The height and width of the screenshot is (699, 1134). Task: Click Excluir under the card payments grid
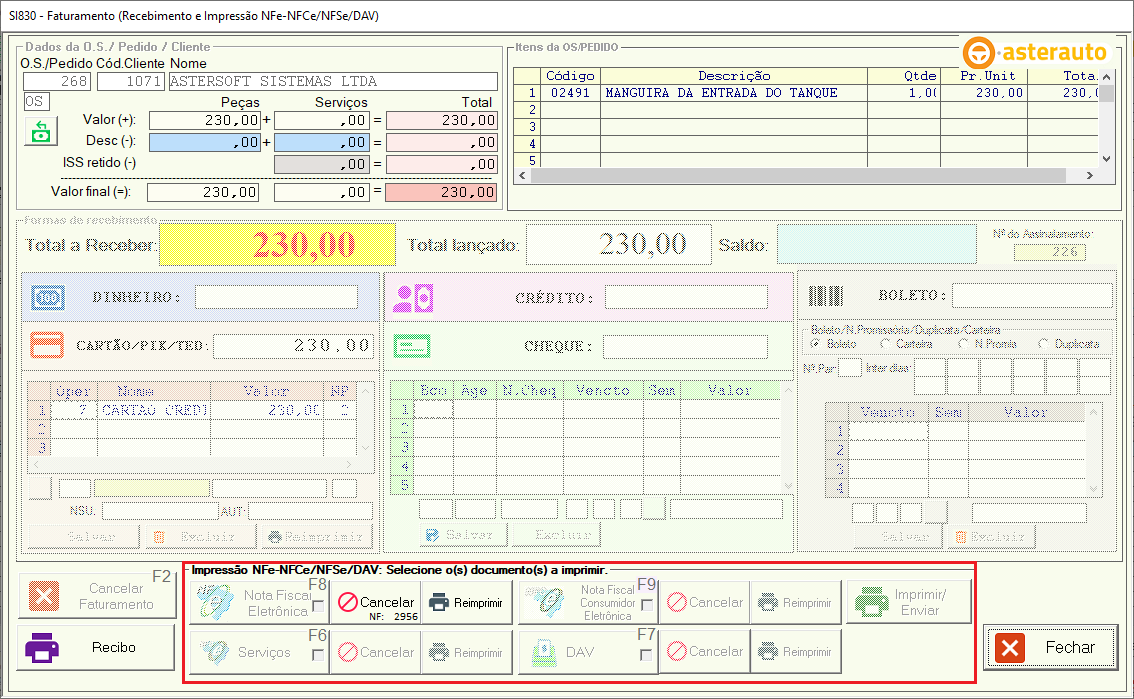pyautogui.click(x=200, y=536)
